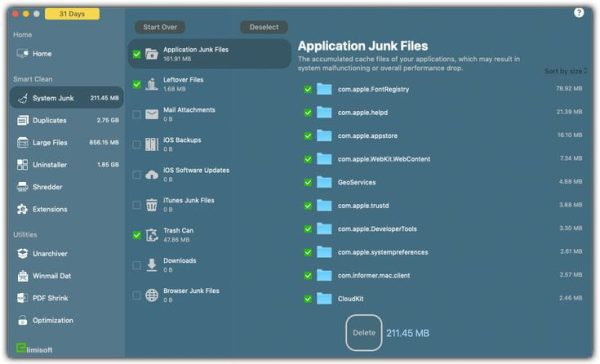Click the com.apple.FontRegistry folder icon
600x364 pixels.
coord(324,89)
